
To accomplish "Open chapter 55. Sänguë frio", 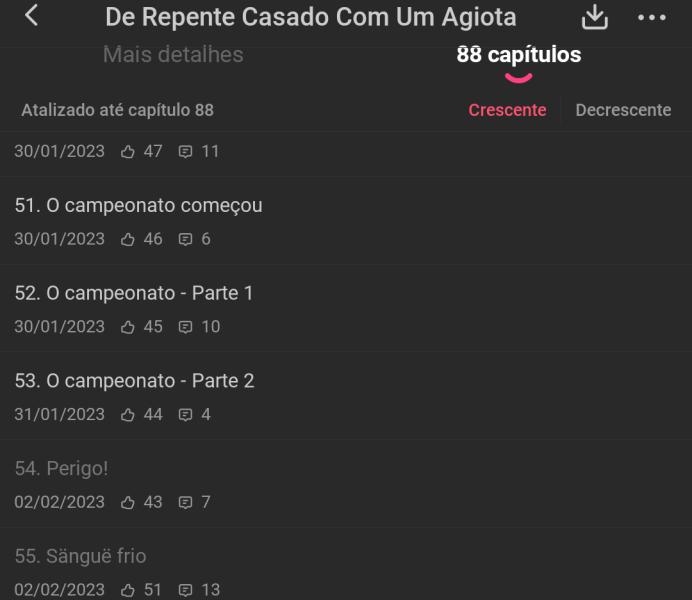I will [80, 556].
